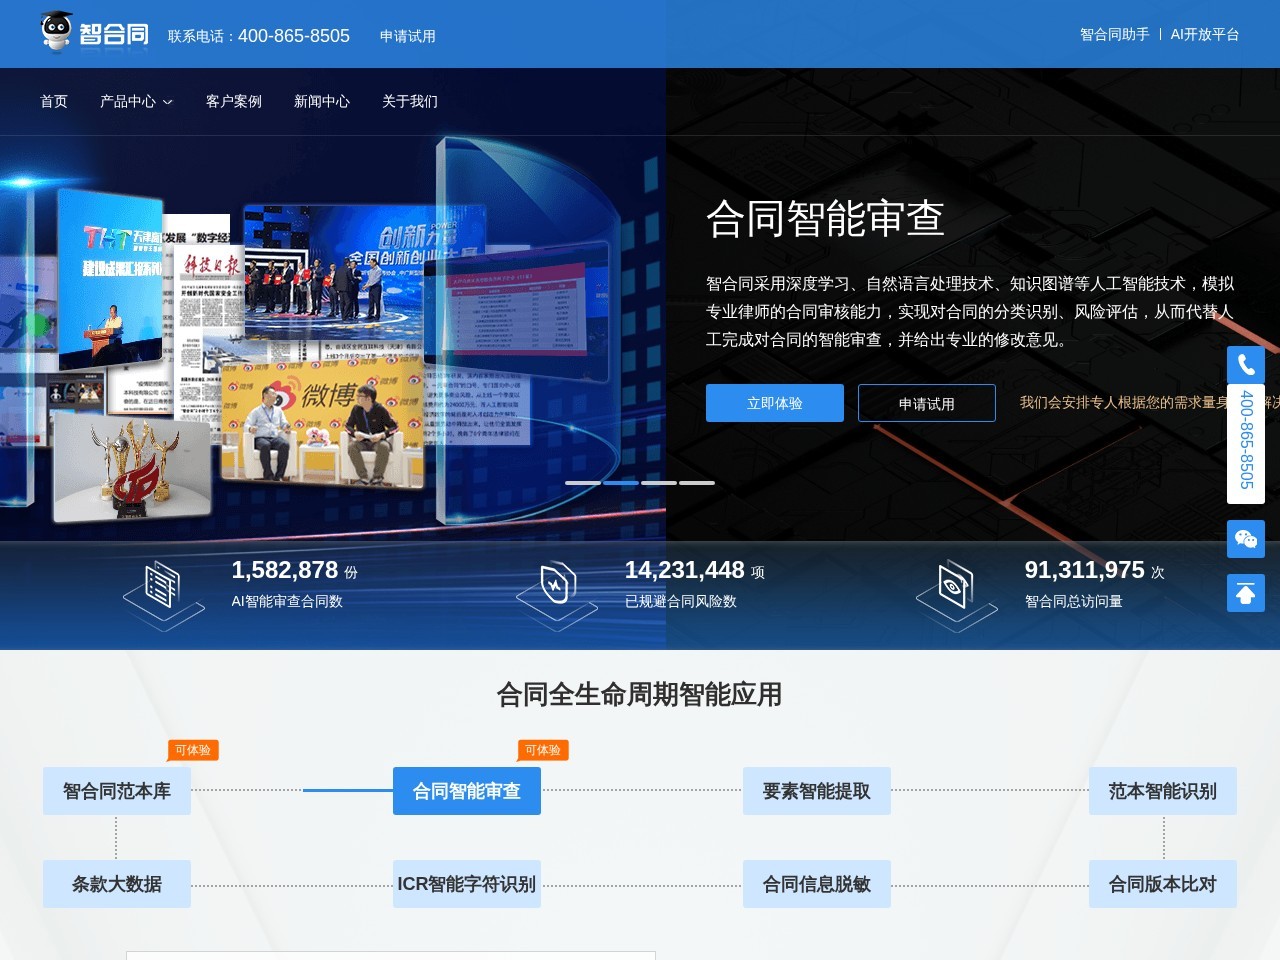This screenshot has height=960, width=1280.
Task: Open 关于我们 in the navigation
Action: pos(410,101)
